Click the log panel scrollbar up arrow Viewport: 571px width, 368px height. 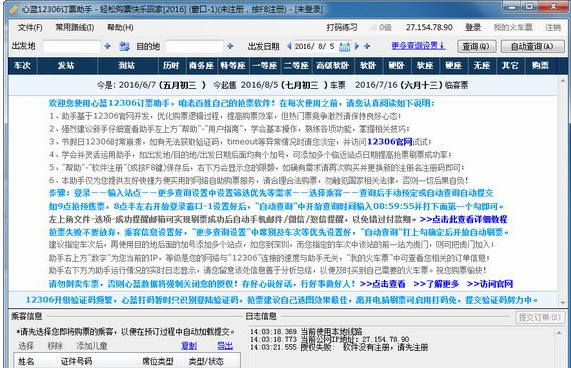click(x=559, y=332)
